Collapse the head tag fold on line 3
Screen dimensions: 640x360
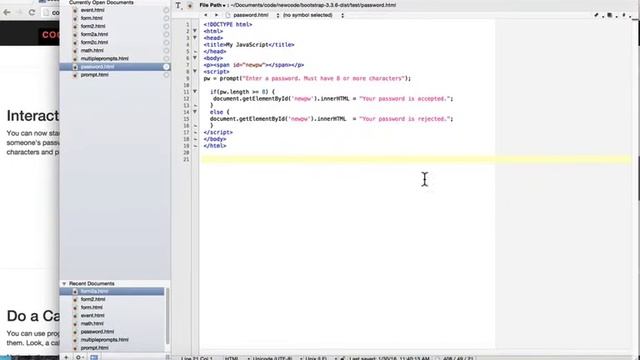[x=195, y=38]
